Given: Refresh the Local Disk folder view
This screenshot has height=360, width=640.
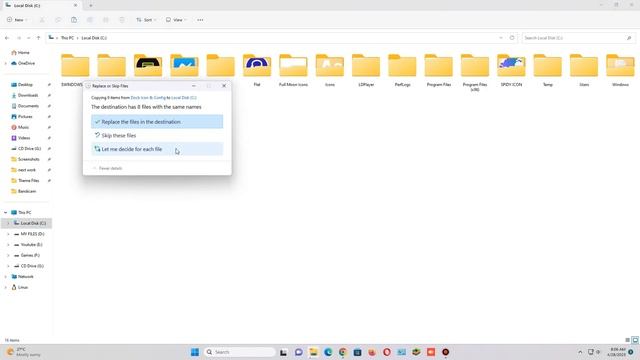Looking at the screenshot, I should [x=512, y=38].
